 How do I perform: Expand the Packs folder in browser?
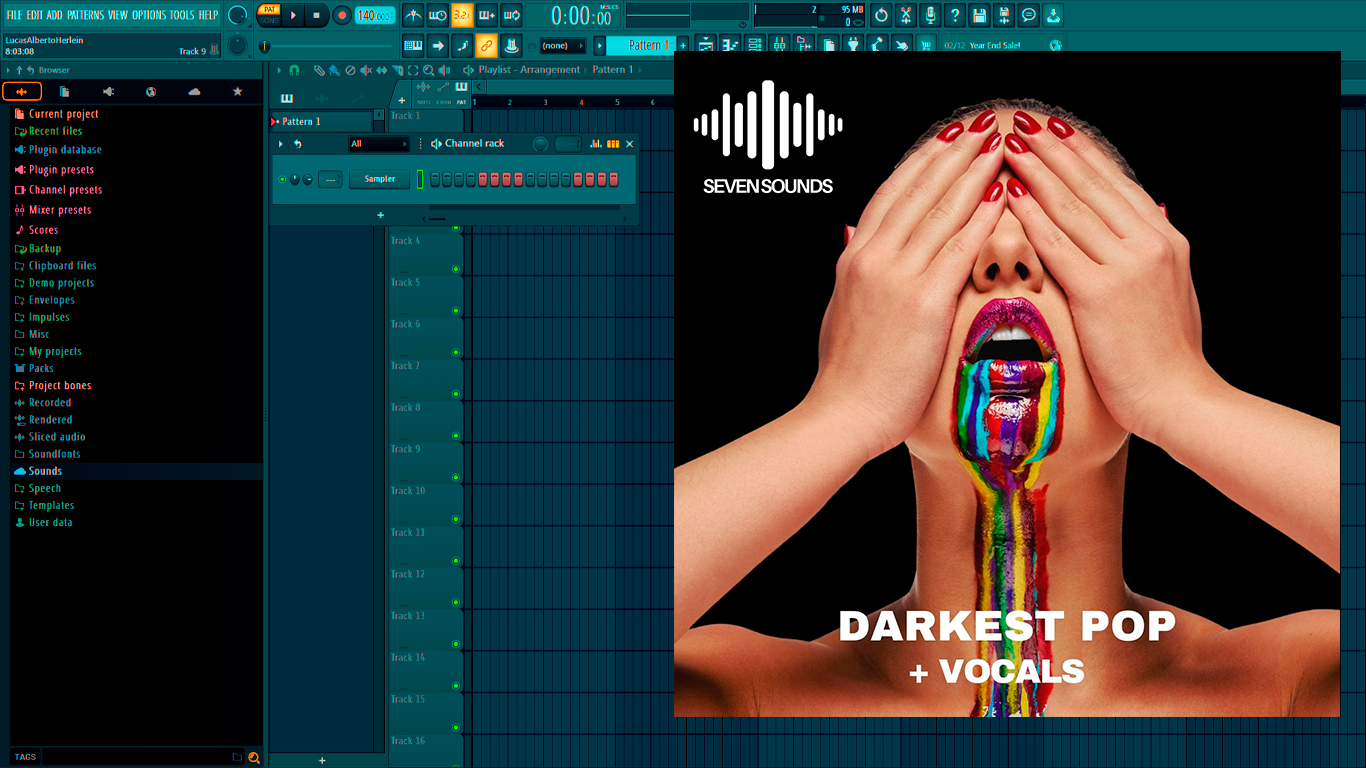coord(41,368)
